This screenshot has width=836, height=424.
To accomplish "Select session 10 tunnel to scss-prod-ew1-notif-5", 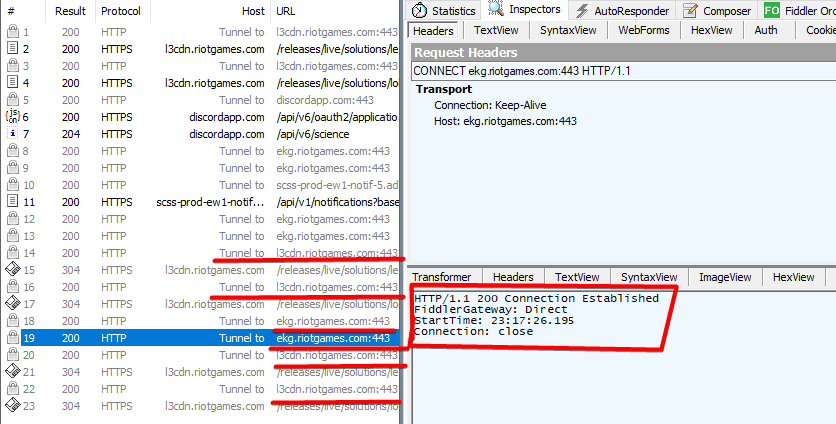I will click(200, 185).
